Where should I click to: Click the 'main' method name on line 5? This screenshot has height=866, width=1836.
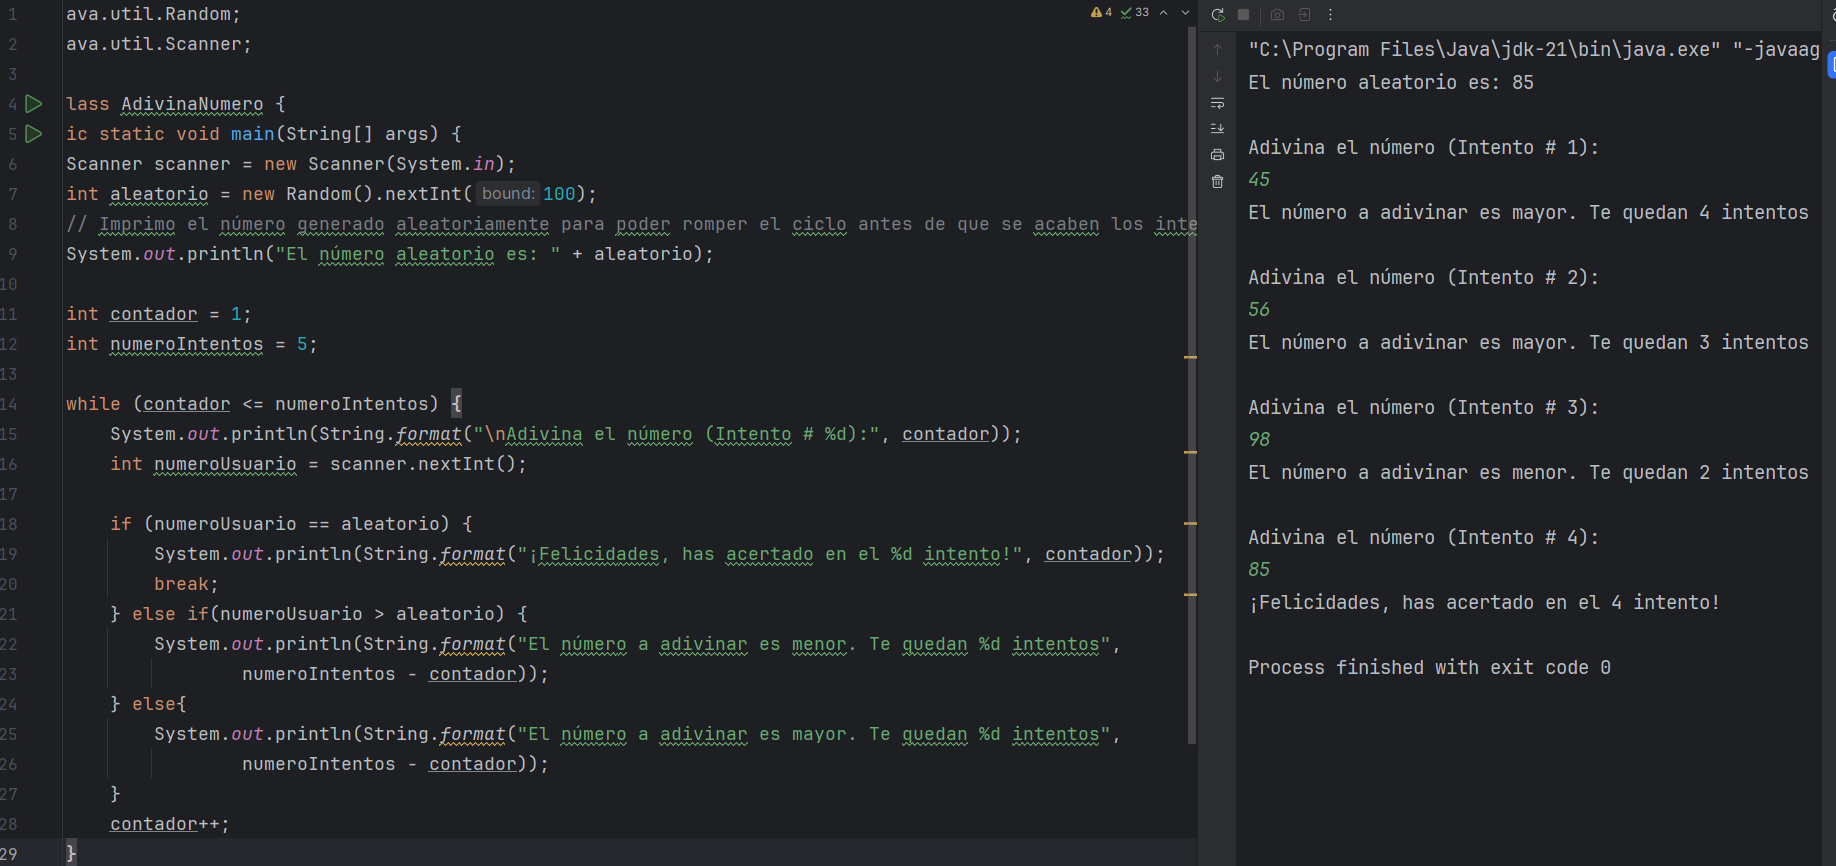point(253,134)
